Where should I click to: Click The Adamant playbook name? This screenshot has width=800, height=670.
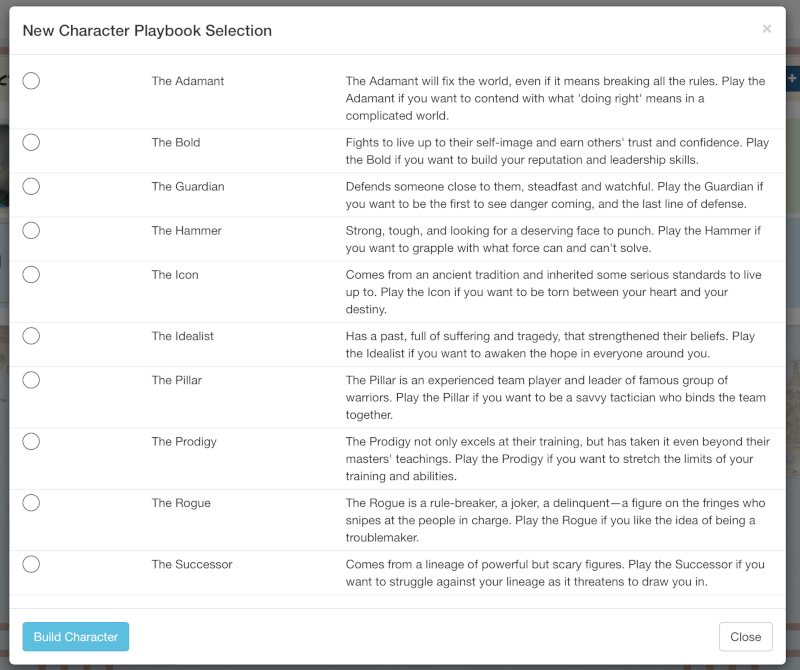186,81
